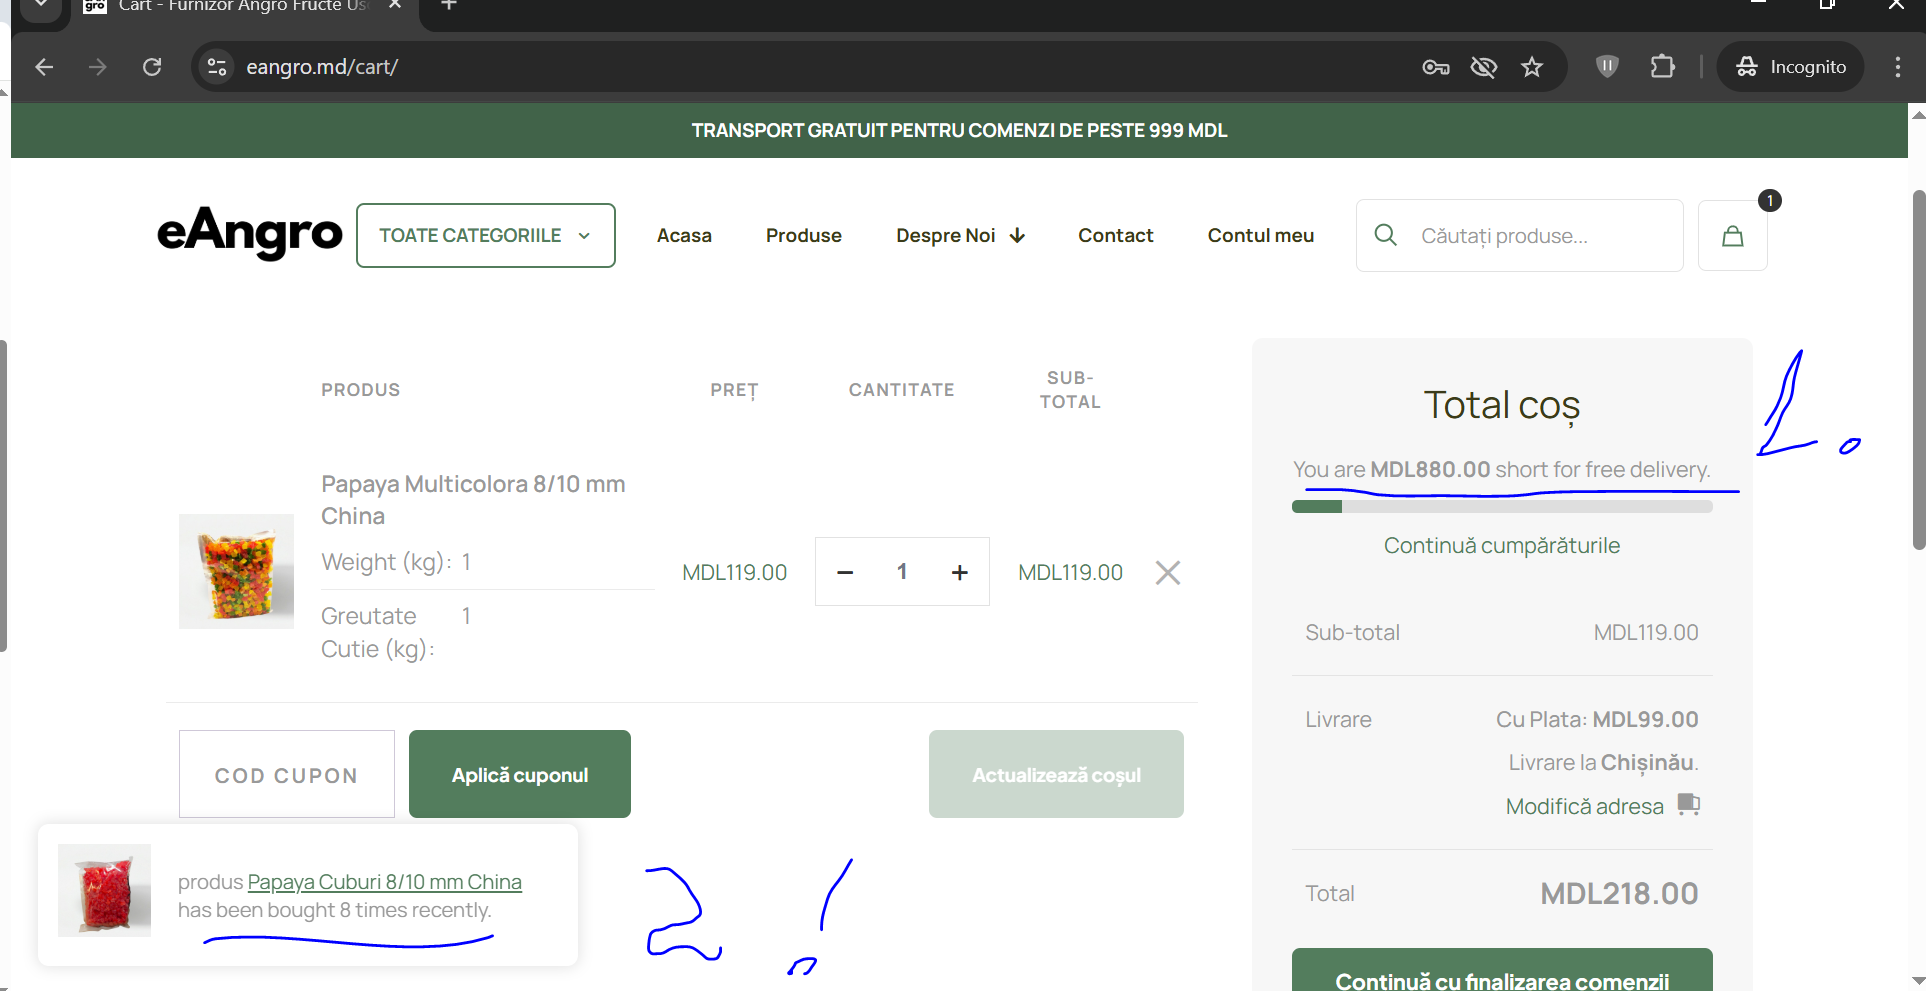This screenshot has width=1926, height=991.
Task: Click the search magnifier icon
Action: (x=1385, y=235)
